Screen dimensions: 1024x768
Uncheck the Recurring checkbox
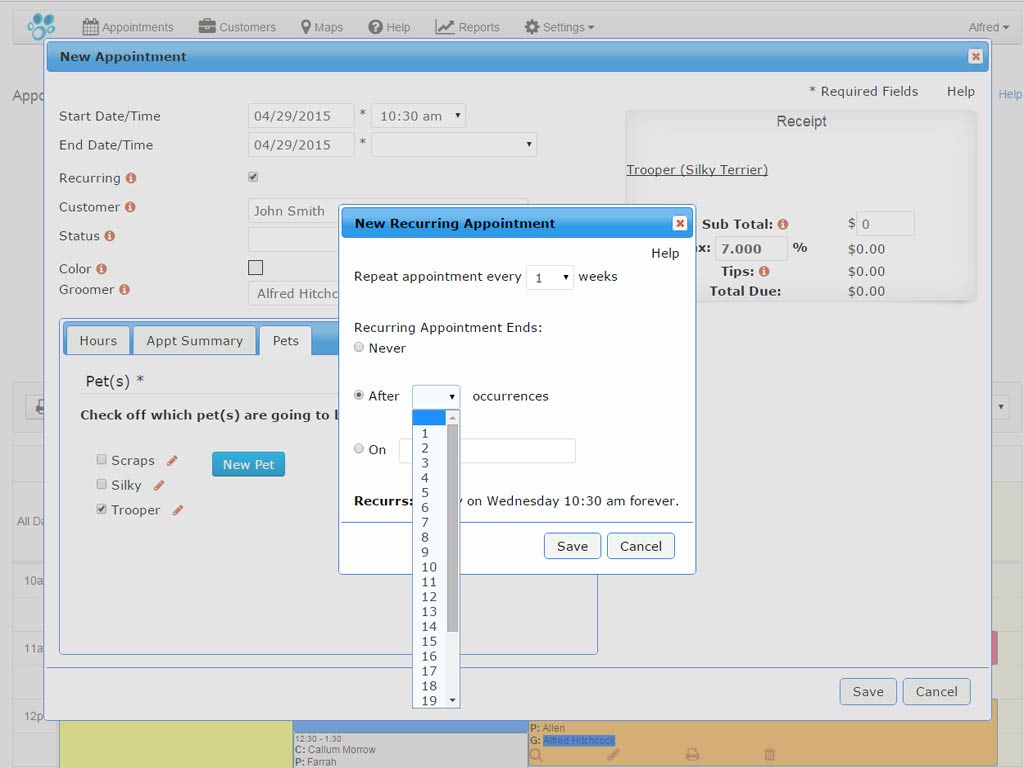click(252, 176)
